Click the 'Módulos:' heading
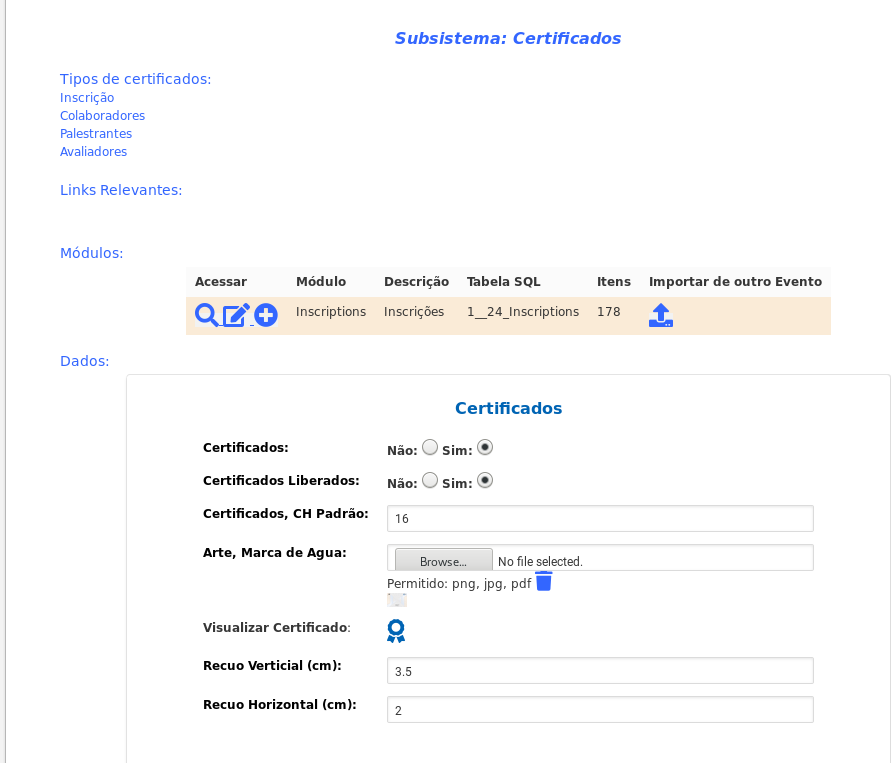The height and width of the screenshot is (763, 891). click(x=91, y=253)
